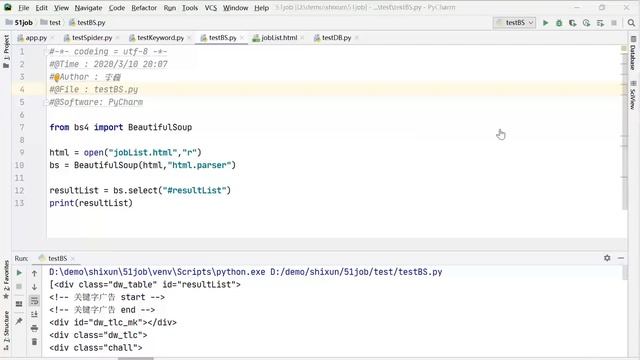Start debugging with the bug icon
The height and width of the screenshot is (360, 640).
click(559, 23)
